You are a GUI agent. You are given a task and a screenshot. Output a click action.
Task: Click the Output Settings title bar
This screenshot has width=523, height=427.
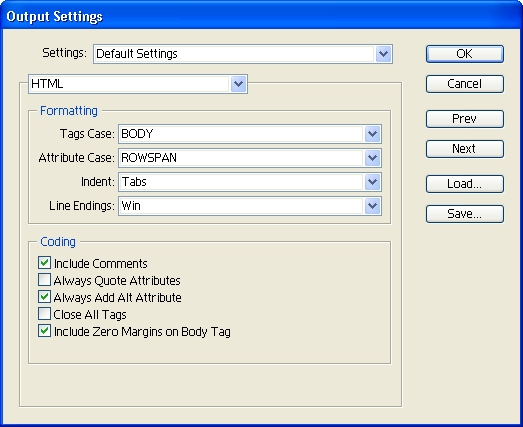click(x=262, y=16)
